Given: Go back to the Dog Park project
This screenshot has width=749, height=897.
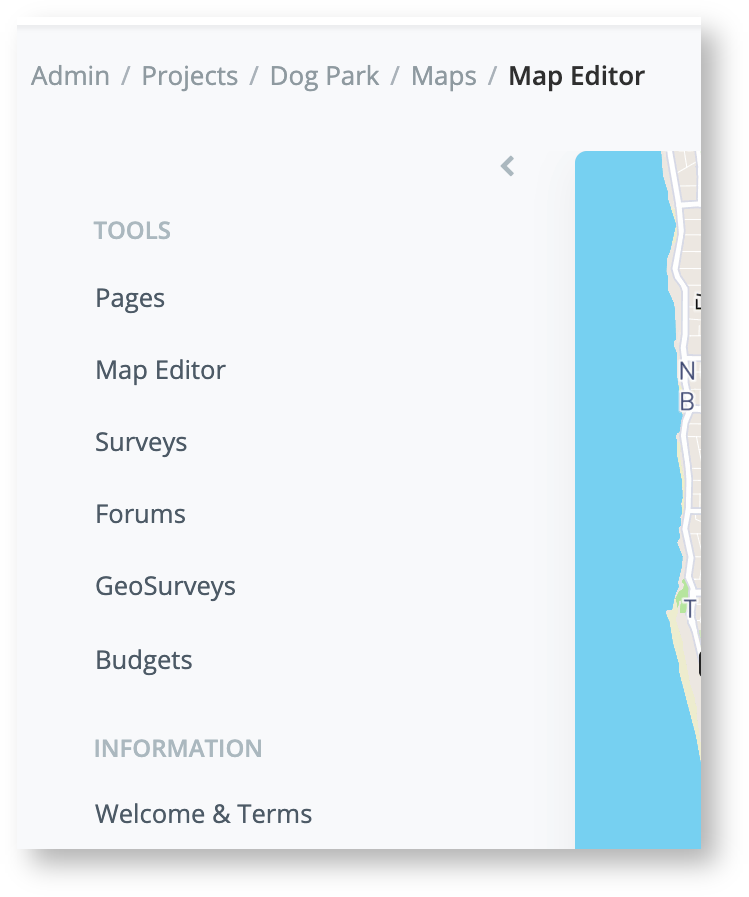Looking at the screenshot, I should tap(324, 76).
